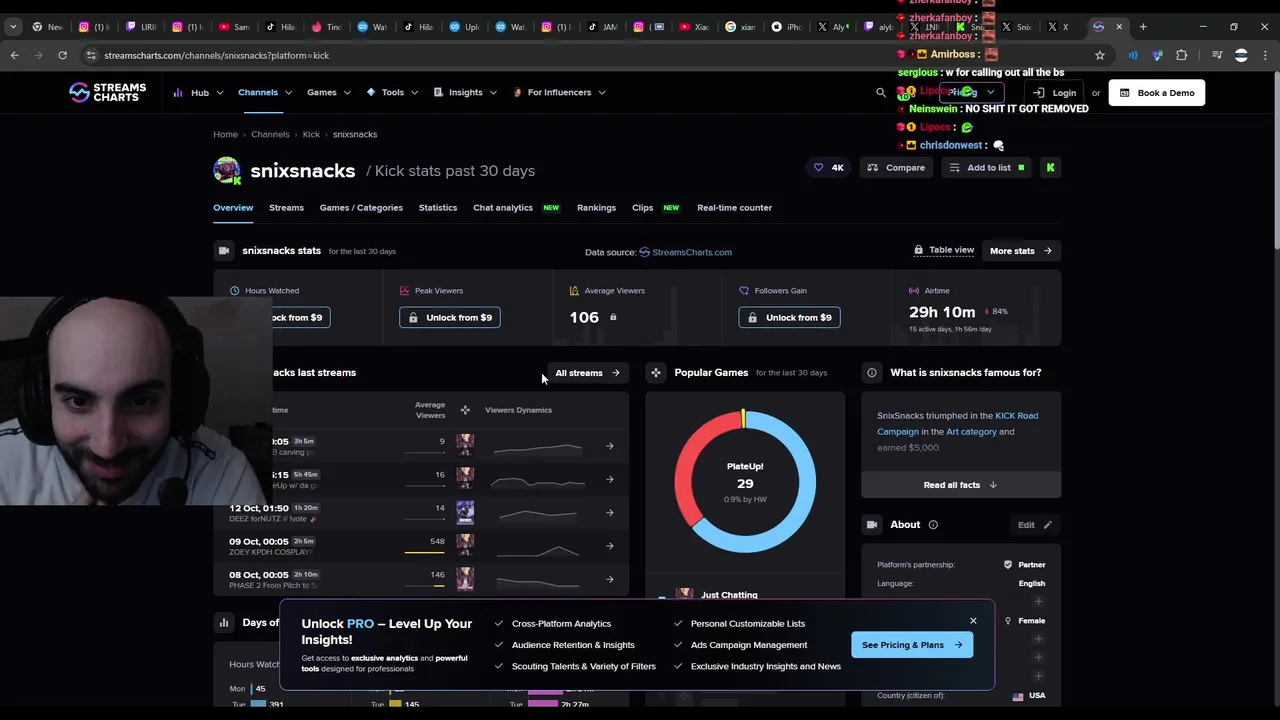Click the game column icon in streams header
The width and height of the screenshot is (1280, 720).
(x=465, y=410)
